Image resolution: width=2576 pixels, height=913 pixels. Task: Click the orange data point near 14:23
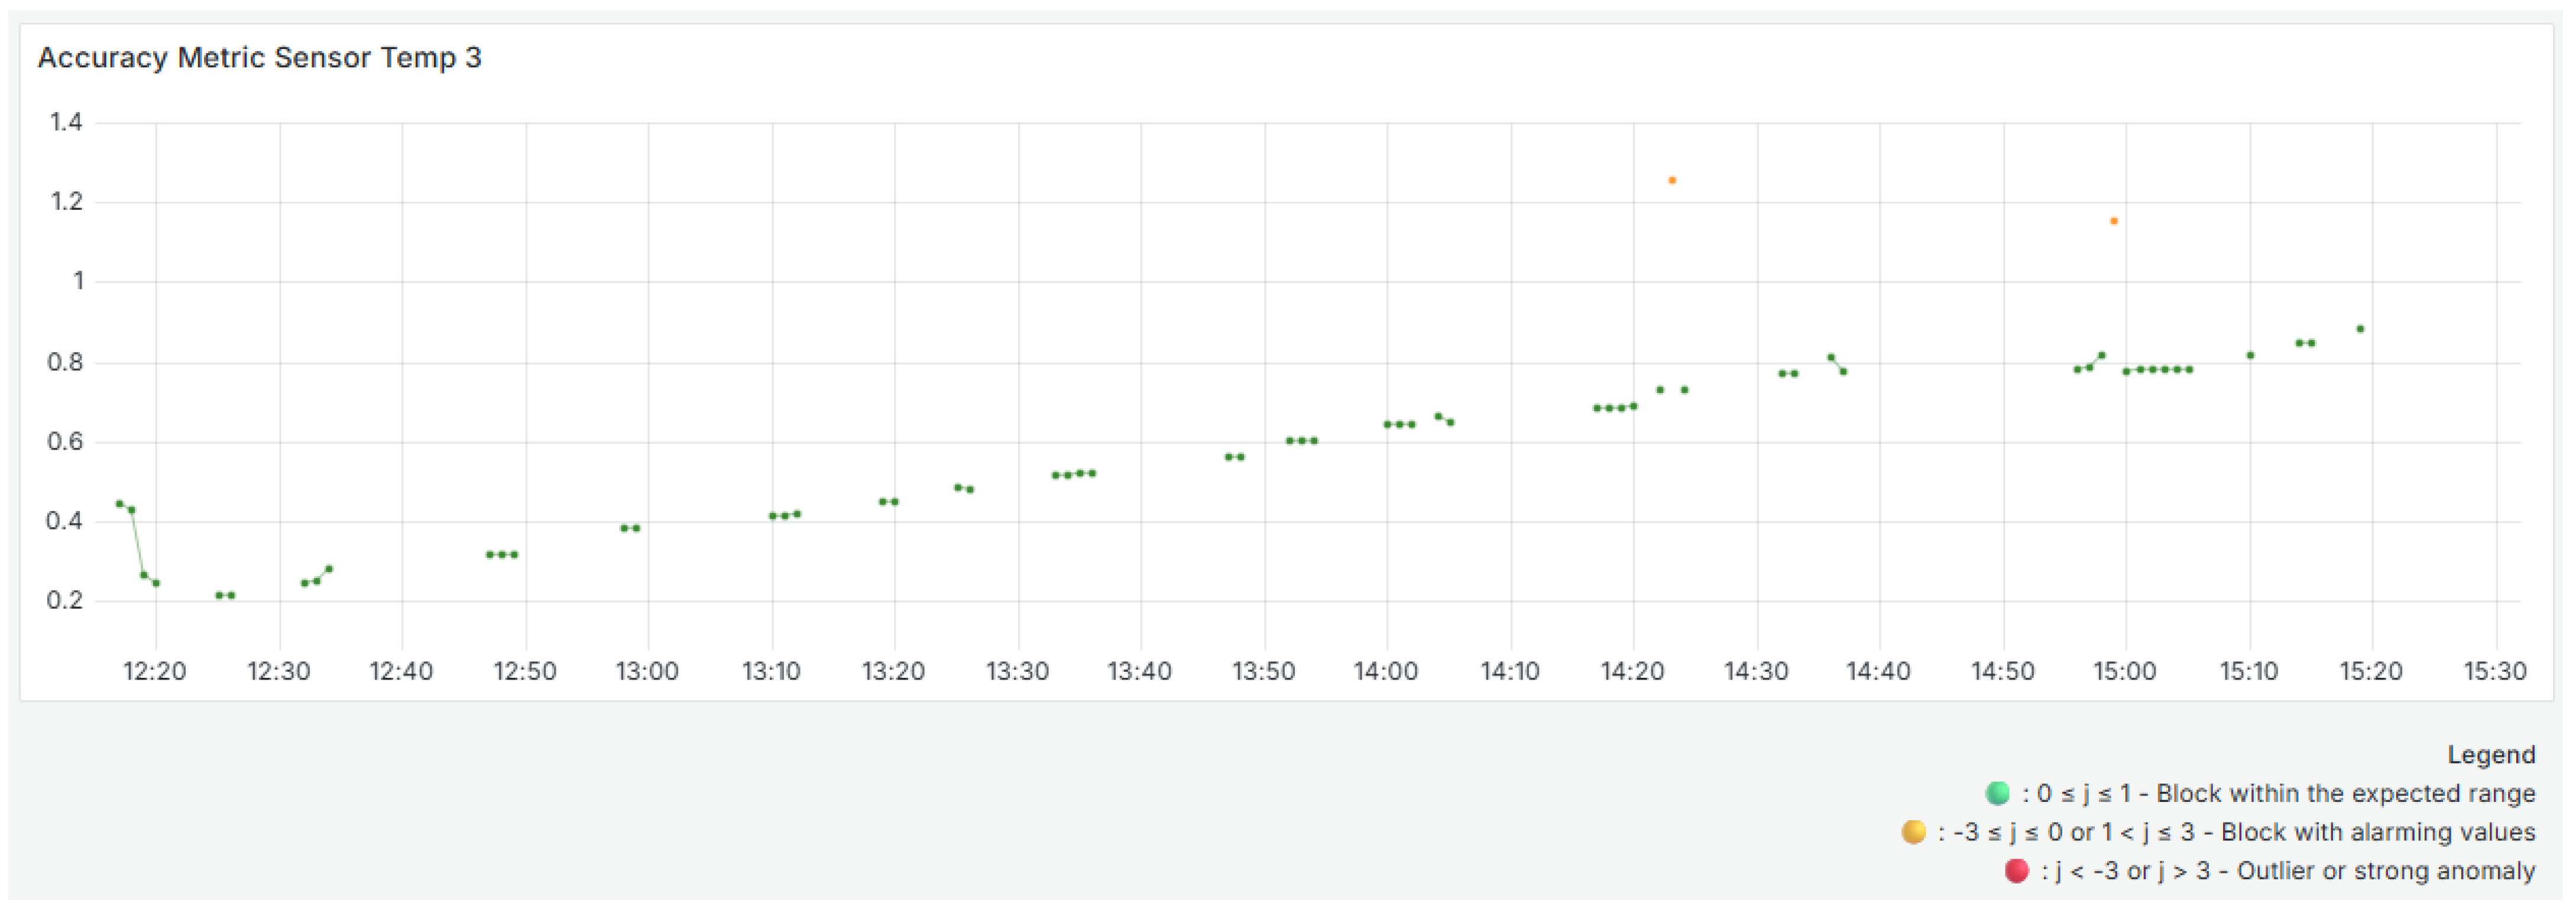point(1672,181)
